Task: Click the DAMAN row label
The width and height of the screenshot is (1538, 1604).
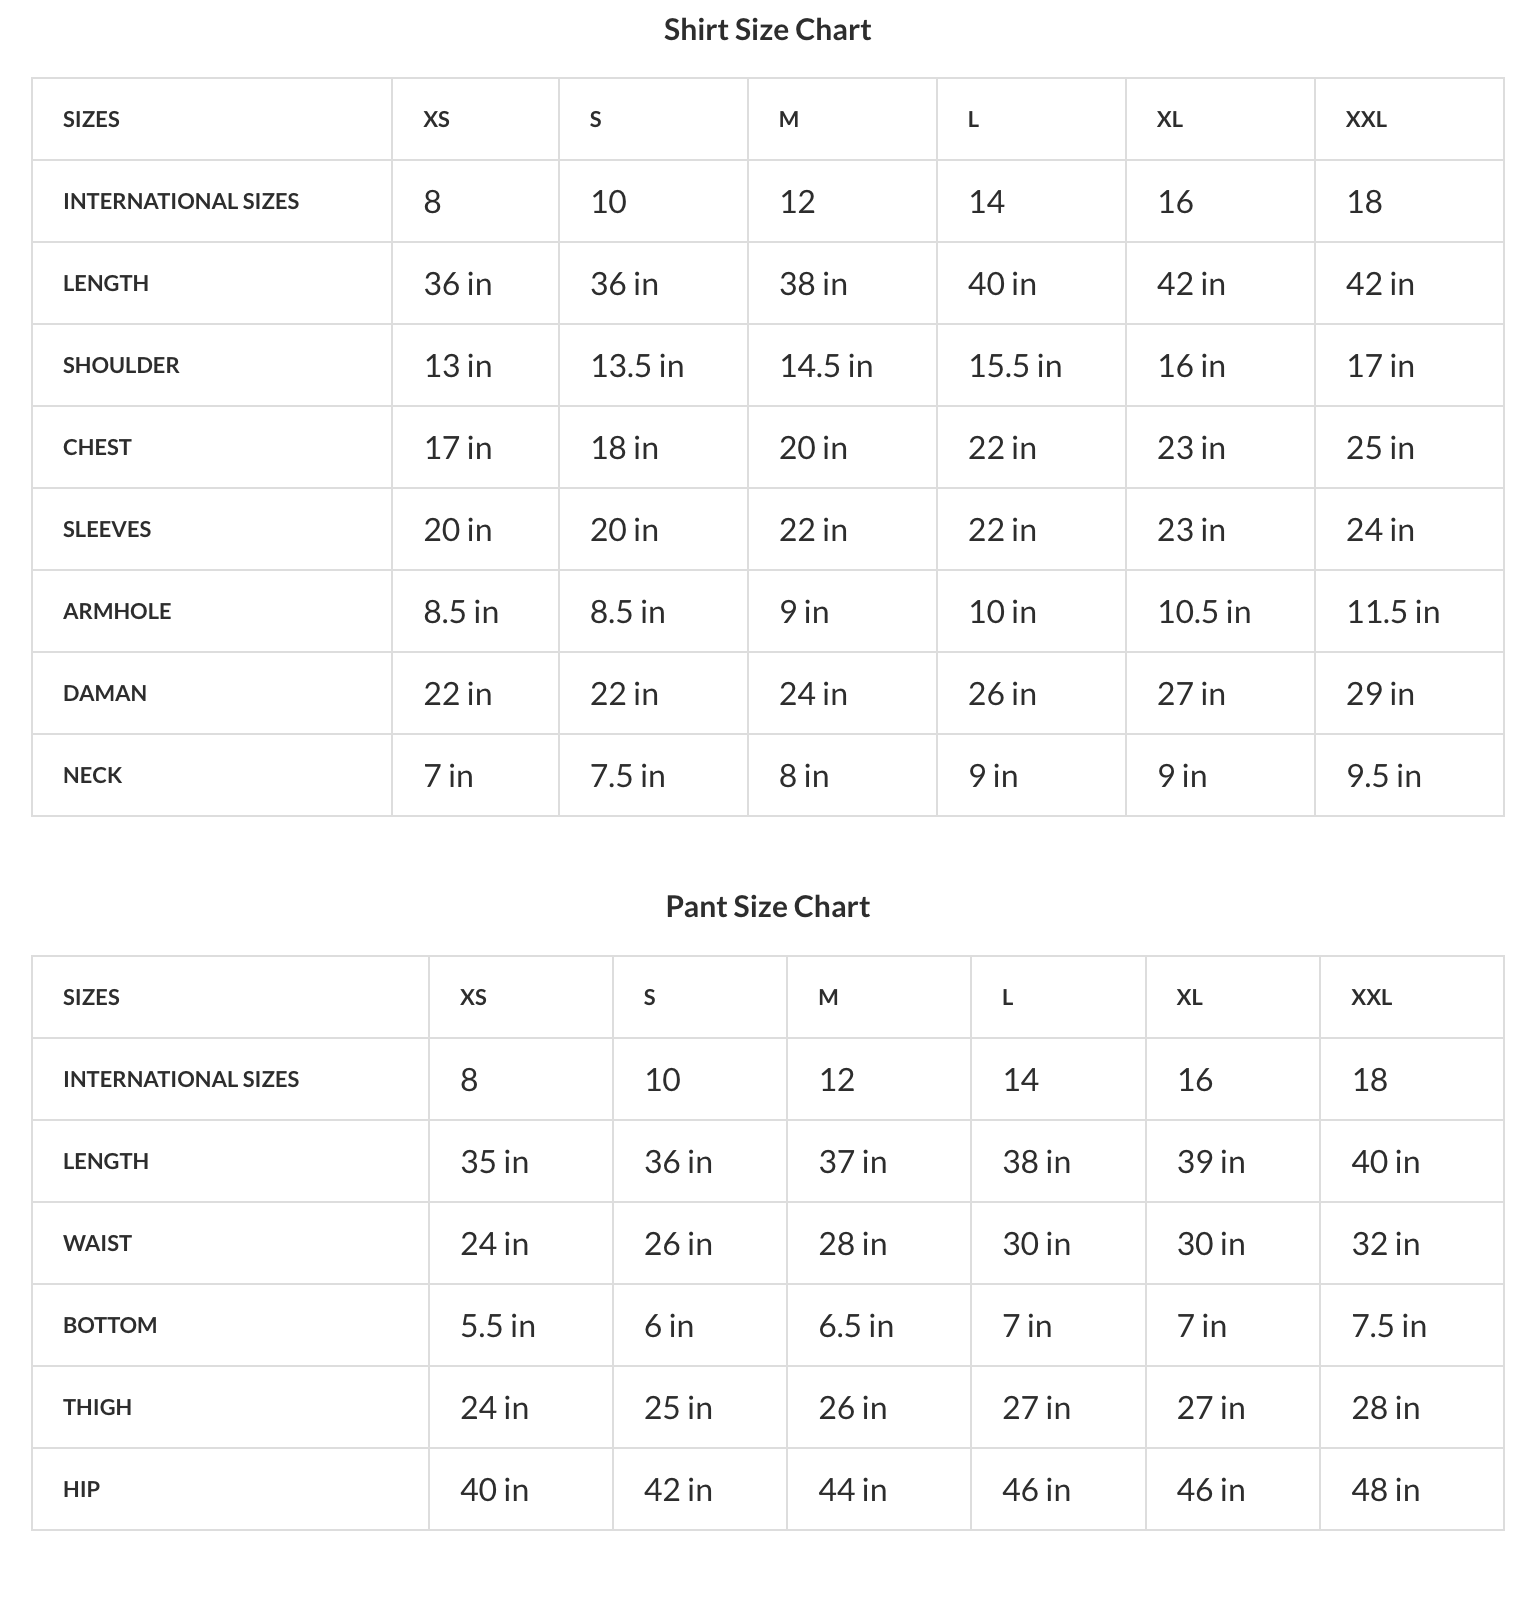Action: (x=105, y=694)
